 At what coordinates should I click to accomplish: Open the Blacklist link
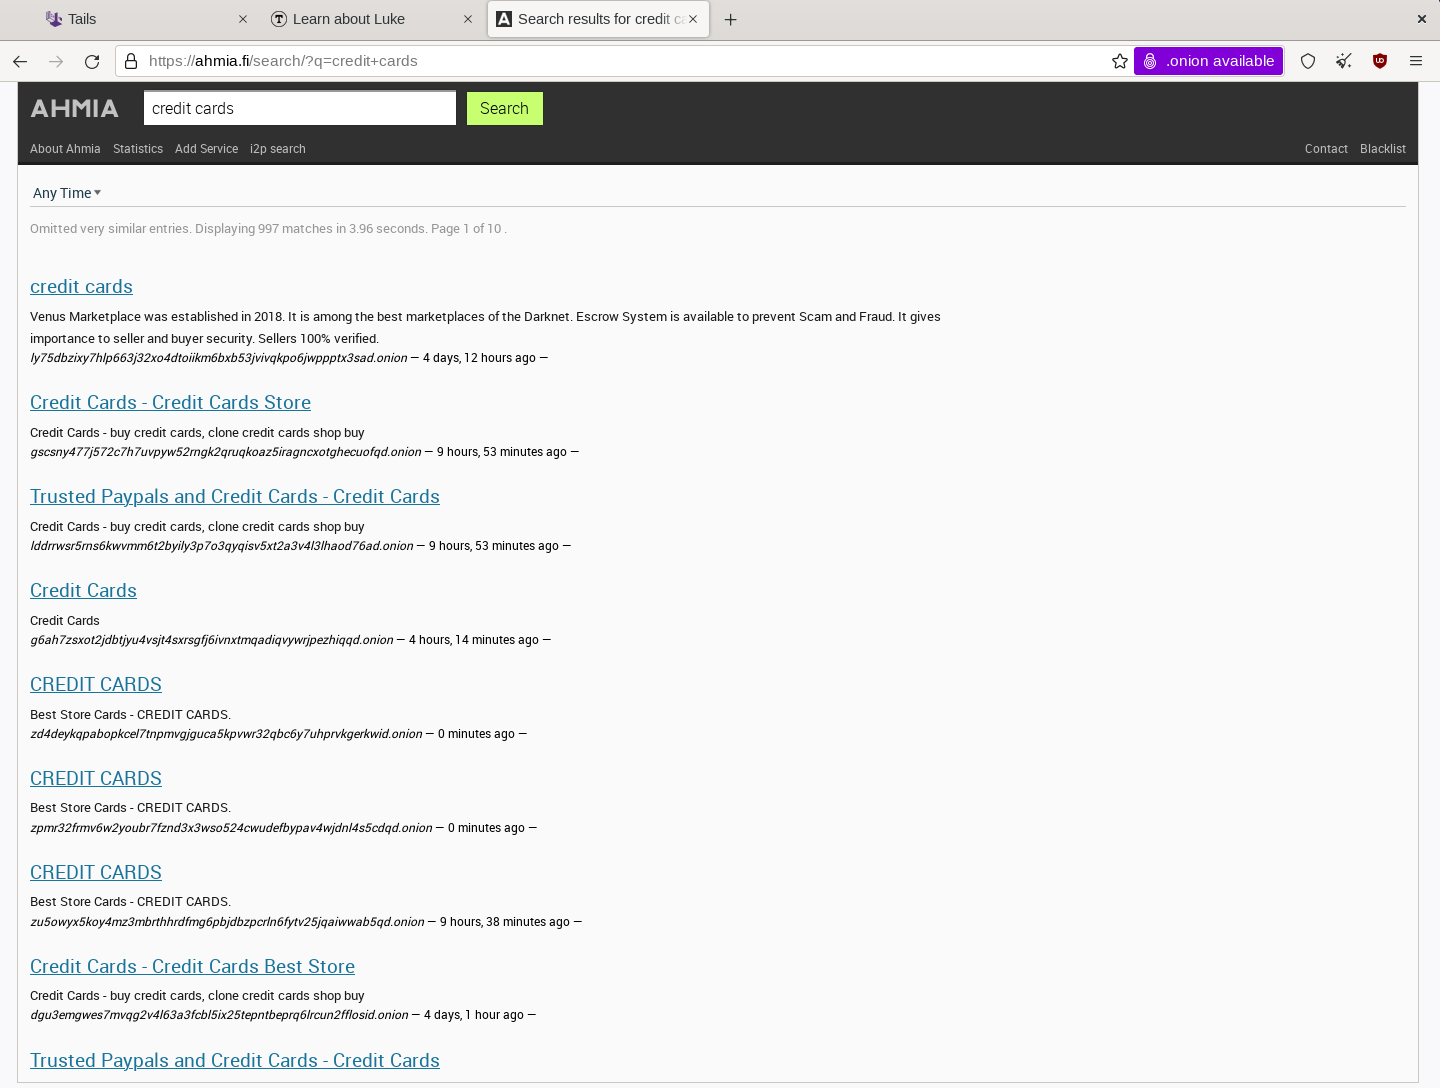1382,149
